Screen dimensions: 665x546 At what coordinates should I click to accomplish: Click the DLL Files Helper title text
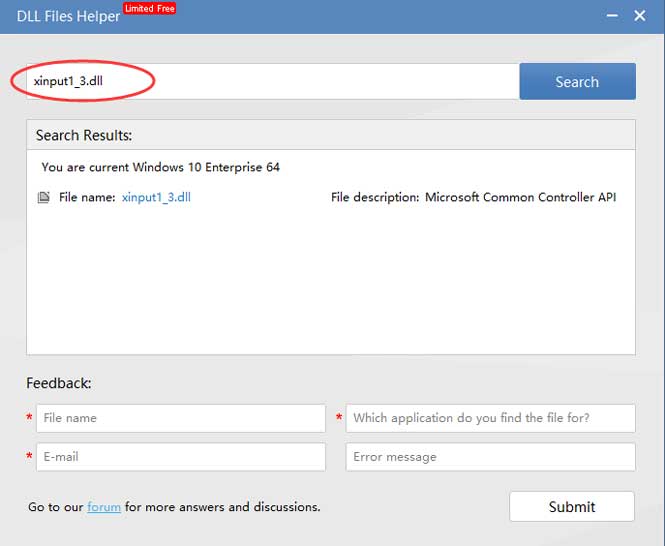(68, 17)
